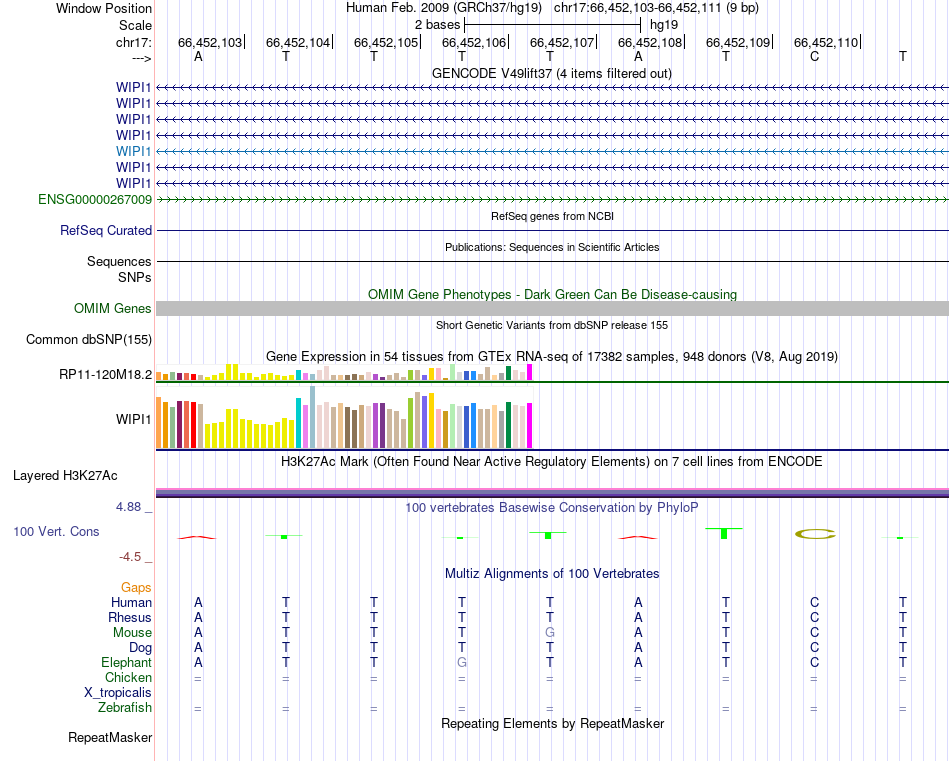Open OMIM Gene Phenotypes track title
950x761 pixels.
552,294
